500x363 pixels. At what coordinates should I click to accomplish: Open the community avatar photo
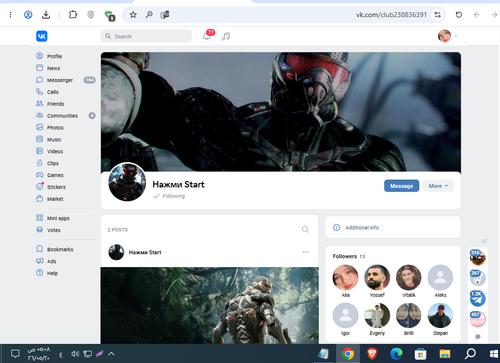point(127,182)
